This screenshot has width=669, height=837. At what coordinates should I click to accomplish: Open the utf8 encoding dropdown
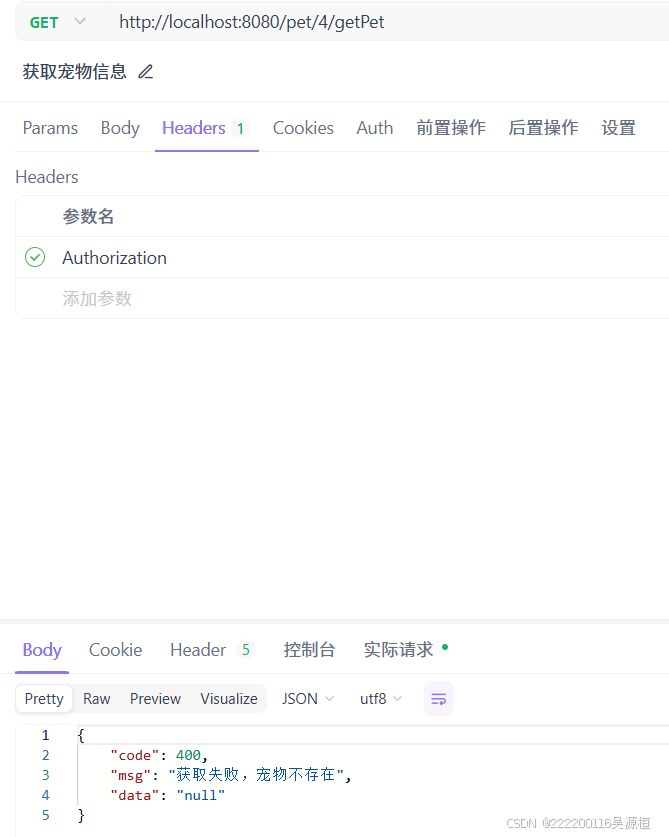pyautogui.click(x=381, y=699)
